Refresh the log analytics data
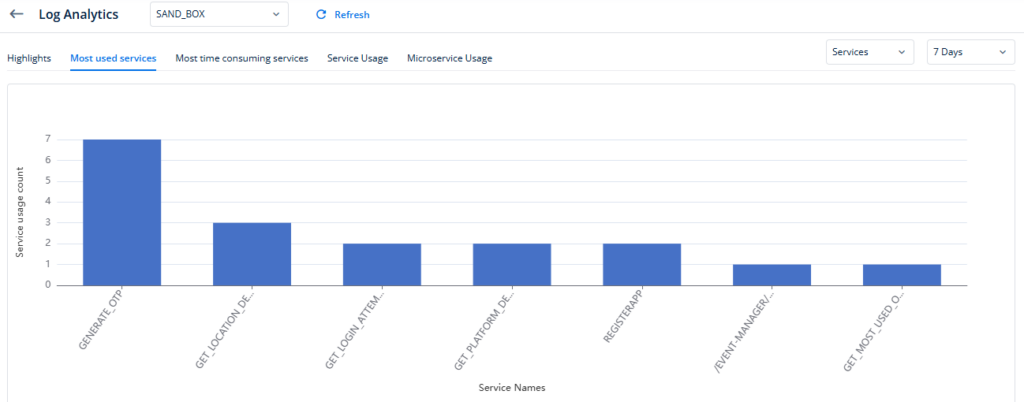Image resolution: width=1024 pixels, height=402 pixels. [x=342, y=14]
